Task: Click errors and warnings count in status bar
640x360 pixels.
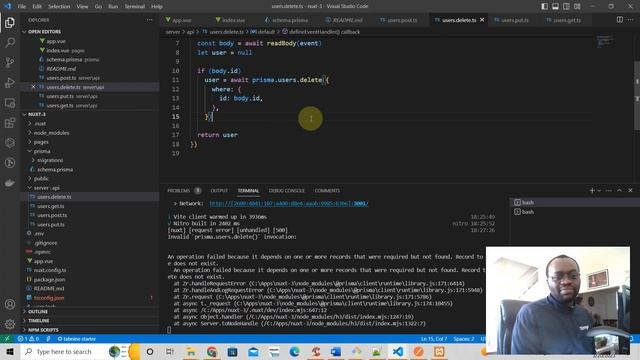Action: click(28, 339)
